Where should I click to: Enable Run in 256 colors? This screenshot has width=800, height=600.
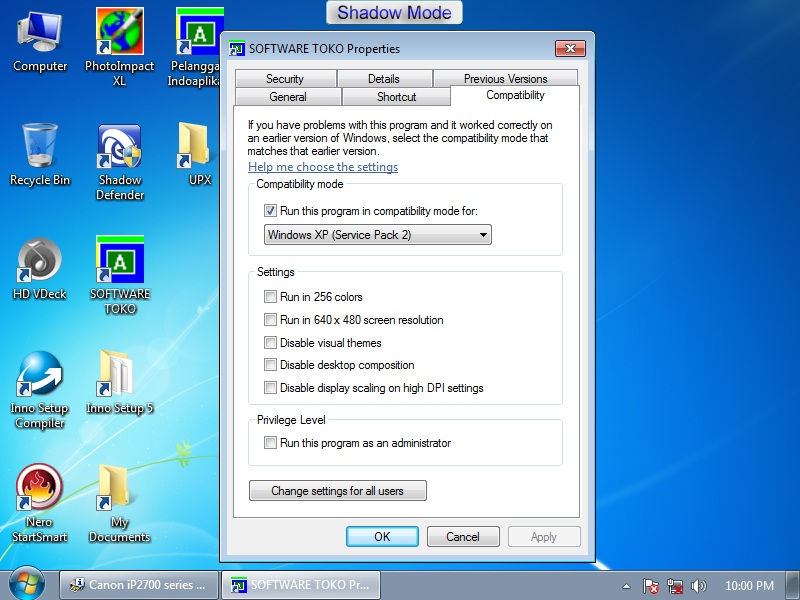[270, 296]
